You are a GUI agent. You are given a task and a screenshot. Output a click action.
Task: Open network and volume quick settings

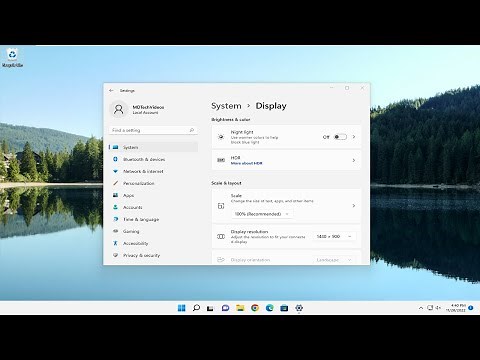pyautogui.click(x=434, y=308)
